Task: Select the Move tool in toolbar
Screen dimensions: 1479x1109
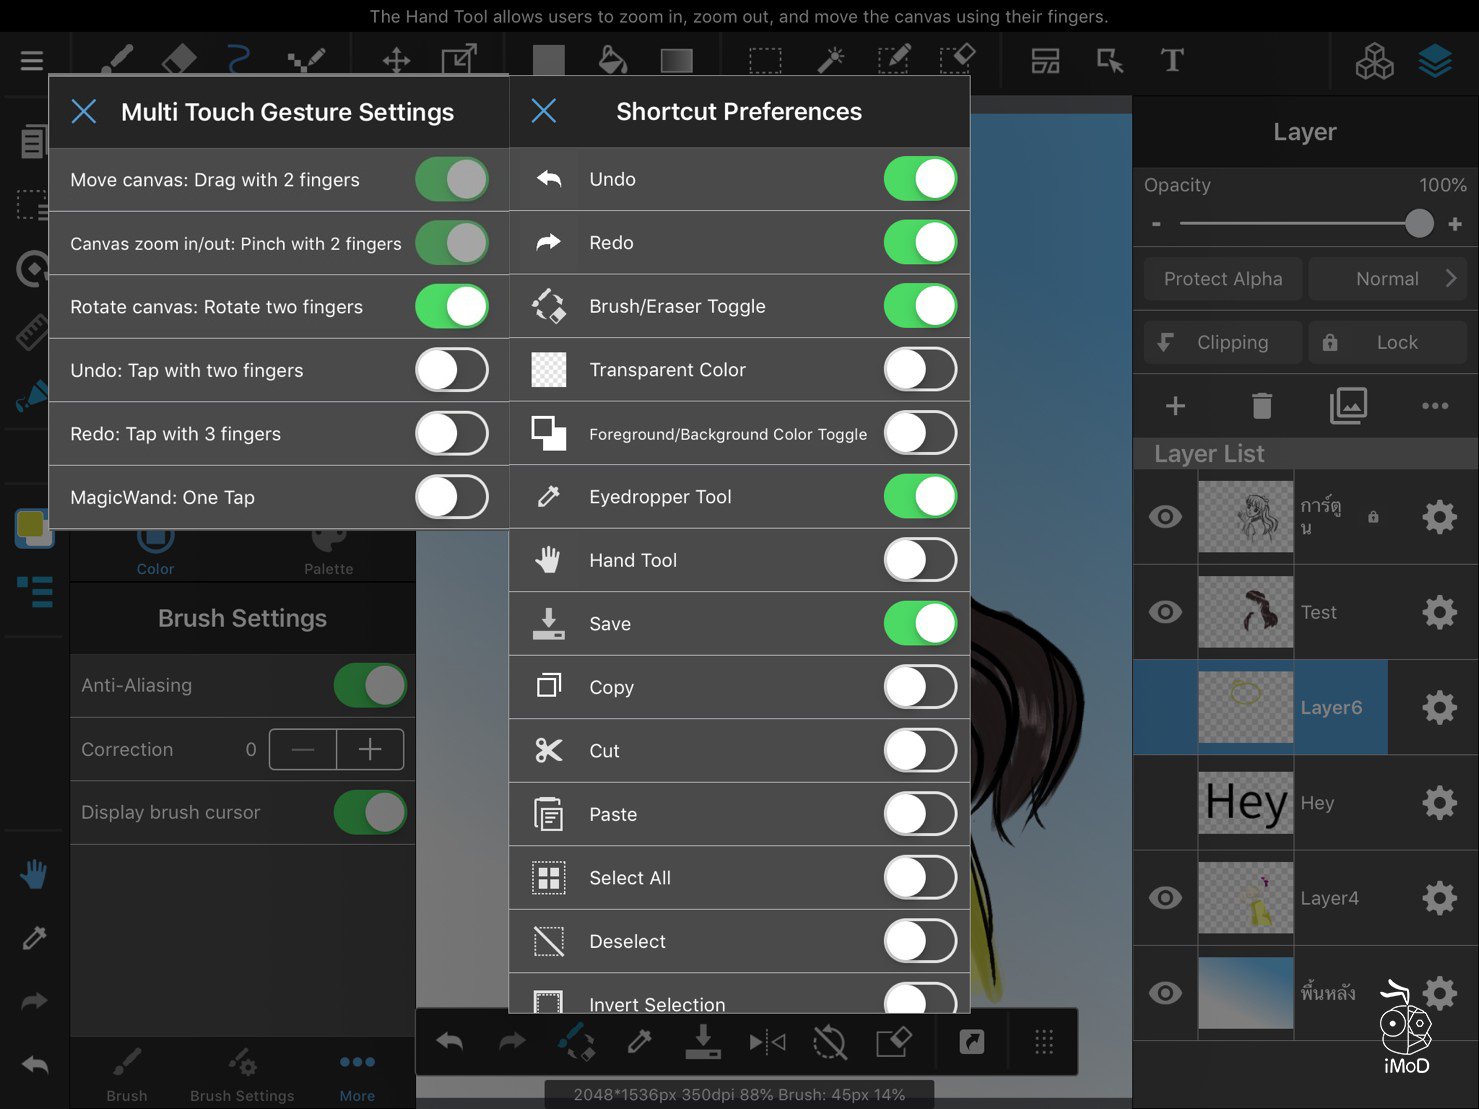Action: click(x=396, y=61)
